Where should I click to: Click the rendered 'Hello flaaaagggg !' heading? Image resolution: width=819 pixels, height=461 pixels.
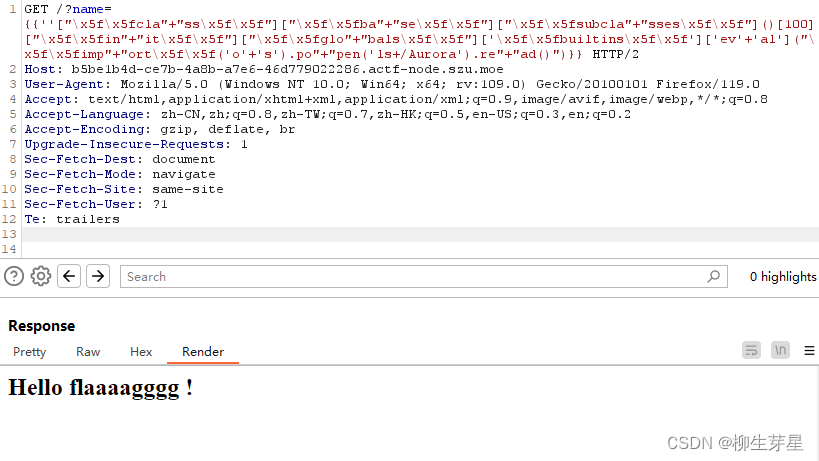click(100, 388)
